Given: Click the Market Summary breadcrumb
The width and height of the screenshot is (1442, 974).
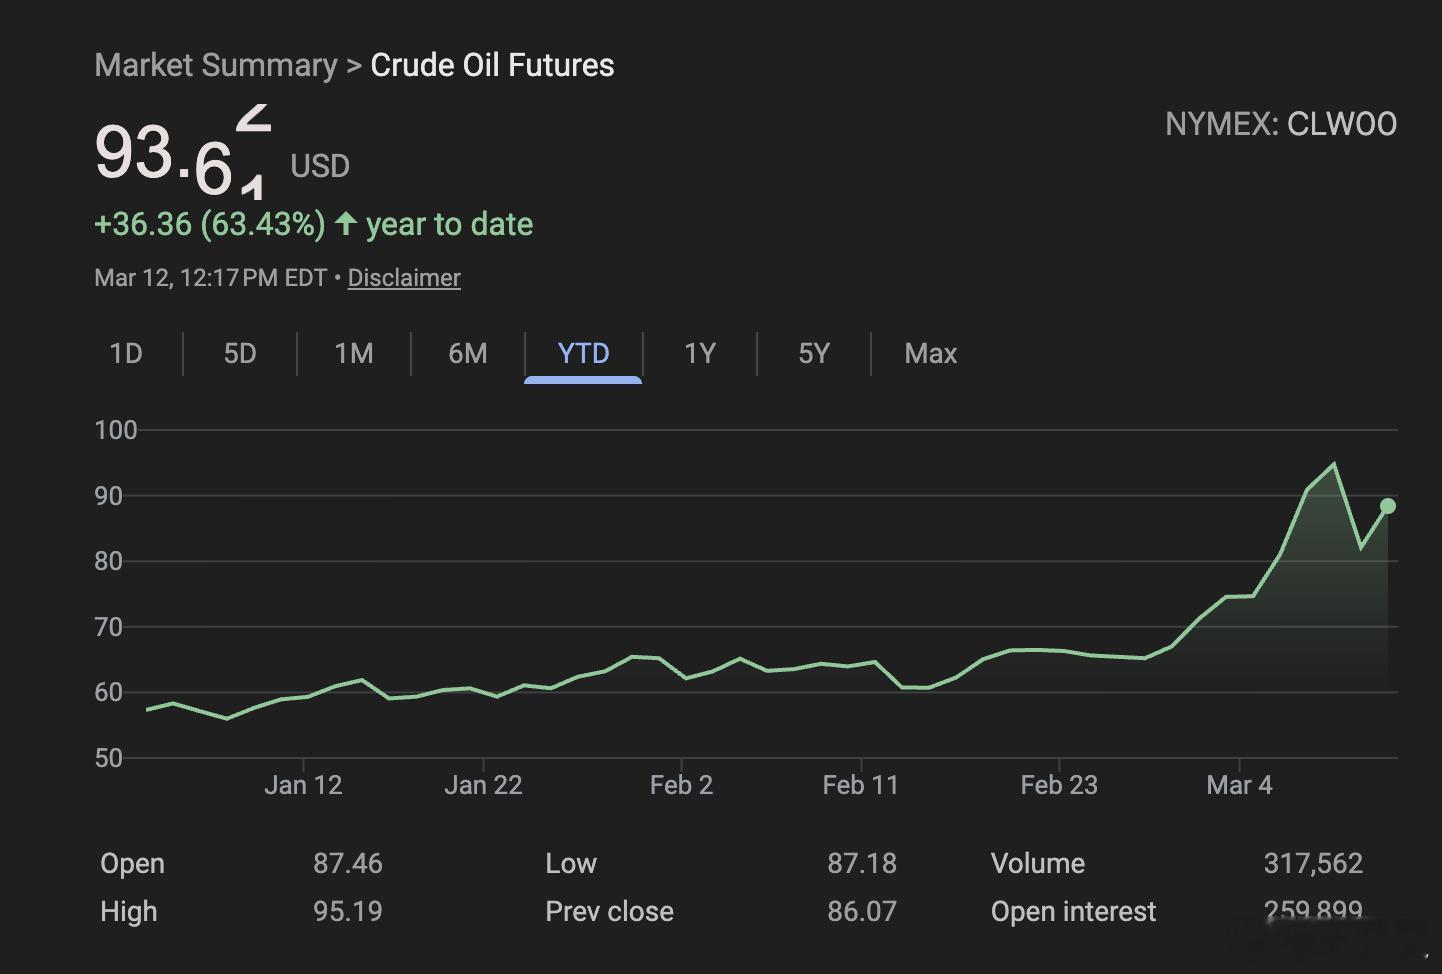Looking at the screenshot, I should (216, 65).
